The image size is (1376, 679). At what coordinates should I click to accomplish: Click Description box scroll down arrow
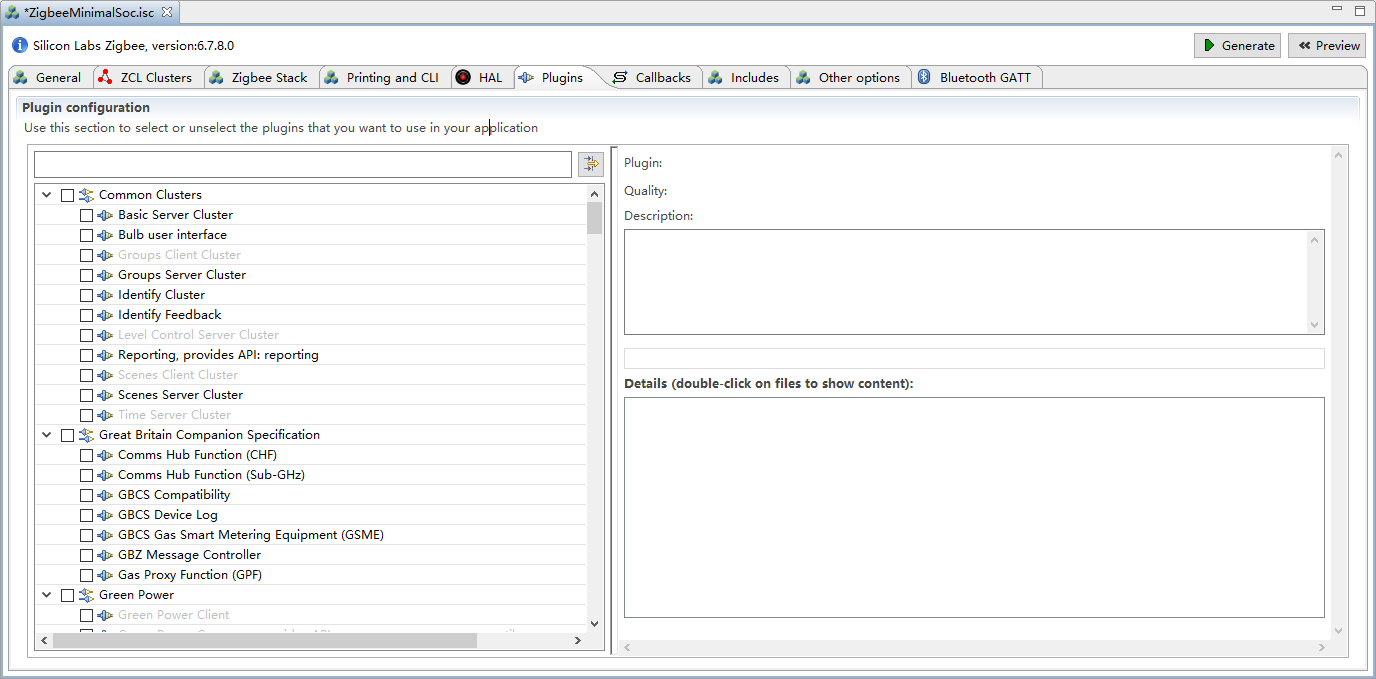(x=1315, y=325)
